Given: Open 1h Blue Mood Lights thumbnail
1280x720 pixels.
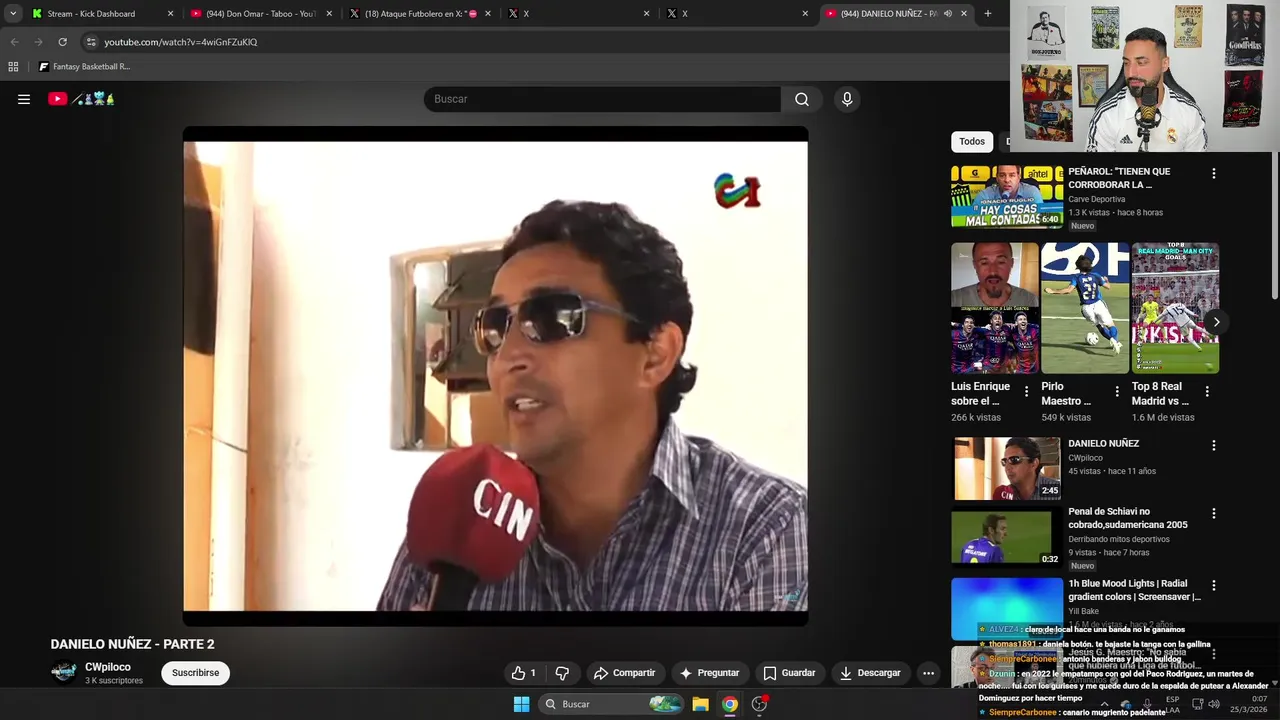Looking at the screenshot, I should coord(1007,608).
